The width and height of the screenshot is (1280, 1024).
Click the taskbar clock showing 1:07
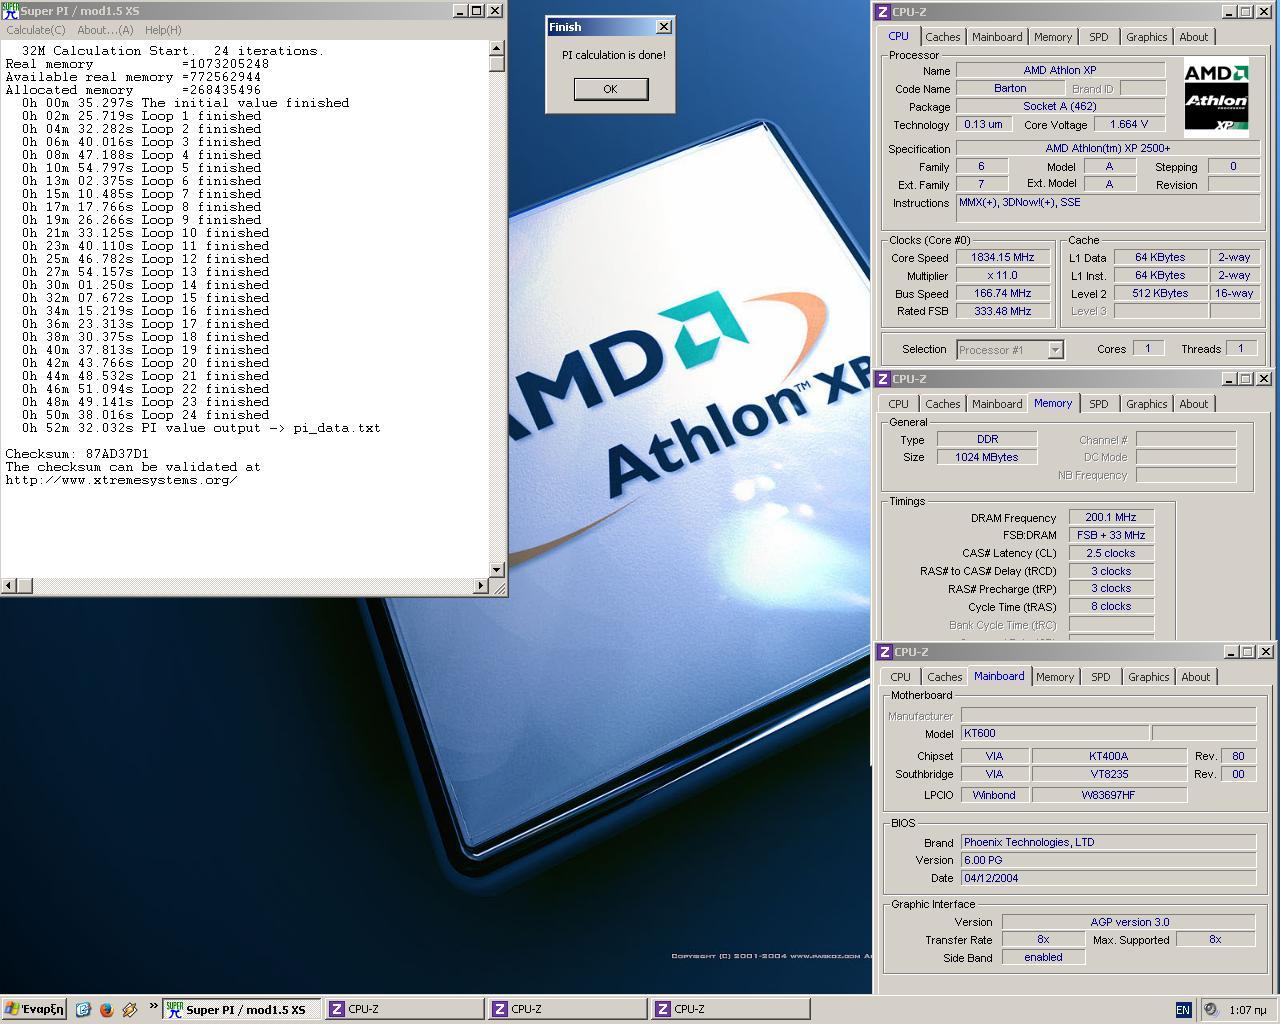(x=1247, y=1010)
